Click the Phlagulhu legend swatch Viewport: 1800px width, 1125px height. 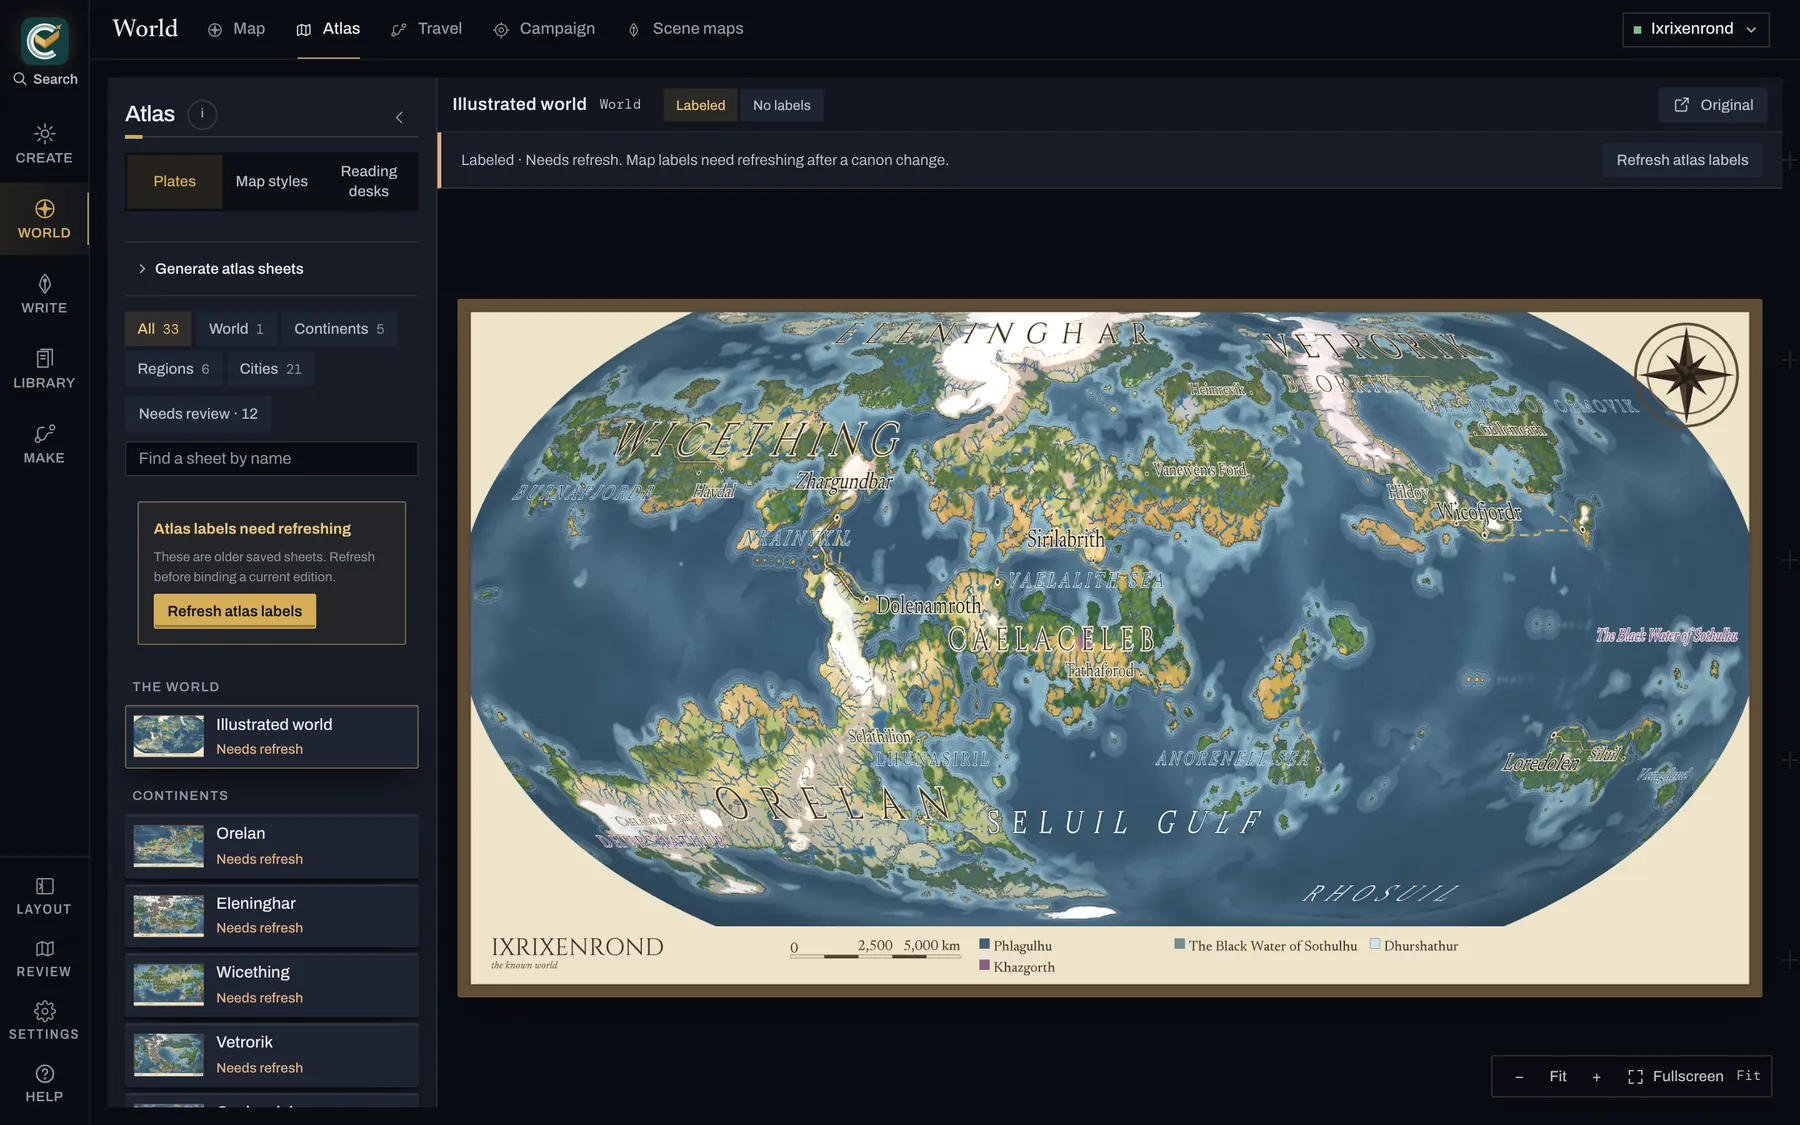tap(984, 944)
